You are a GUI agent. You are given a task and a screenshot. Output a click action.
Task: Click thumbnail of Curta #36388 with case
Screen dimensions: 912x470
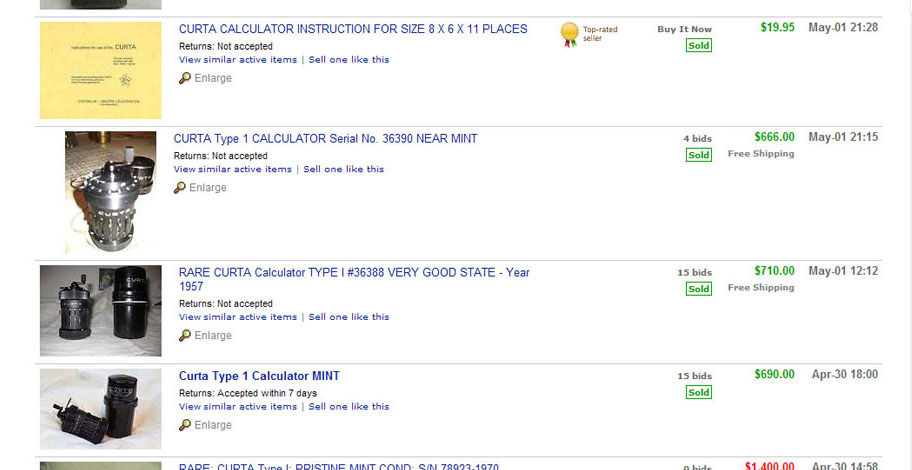point(100,311)
